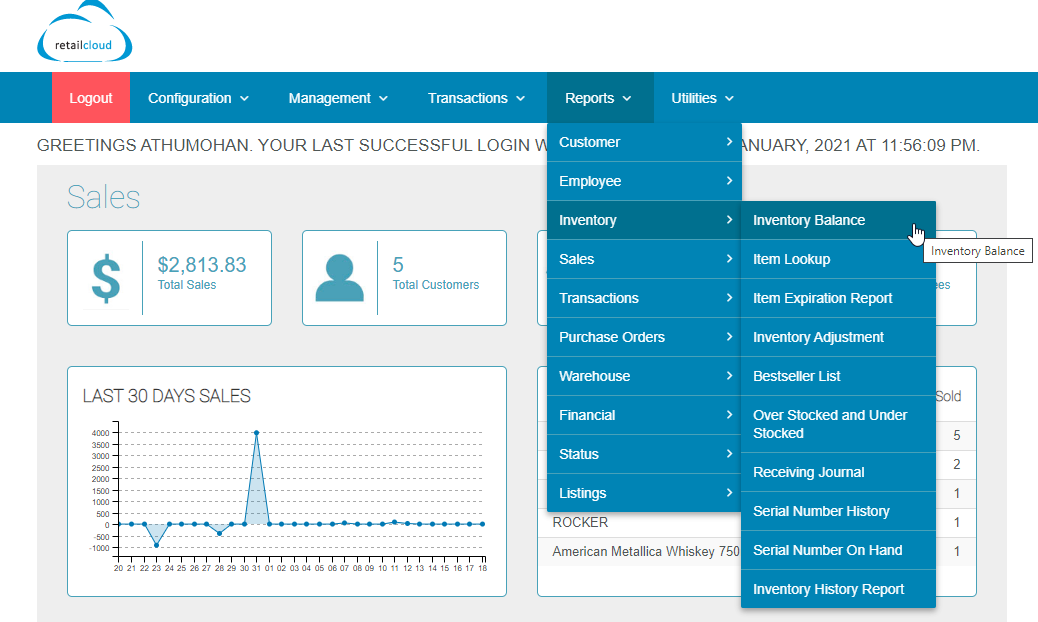Click the LAST 30 DAYS SALES heading
Screen dimensions: 1038x622
pos(167,396)
